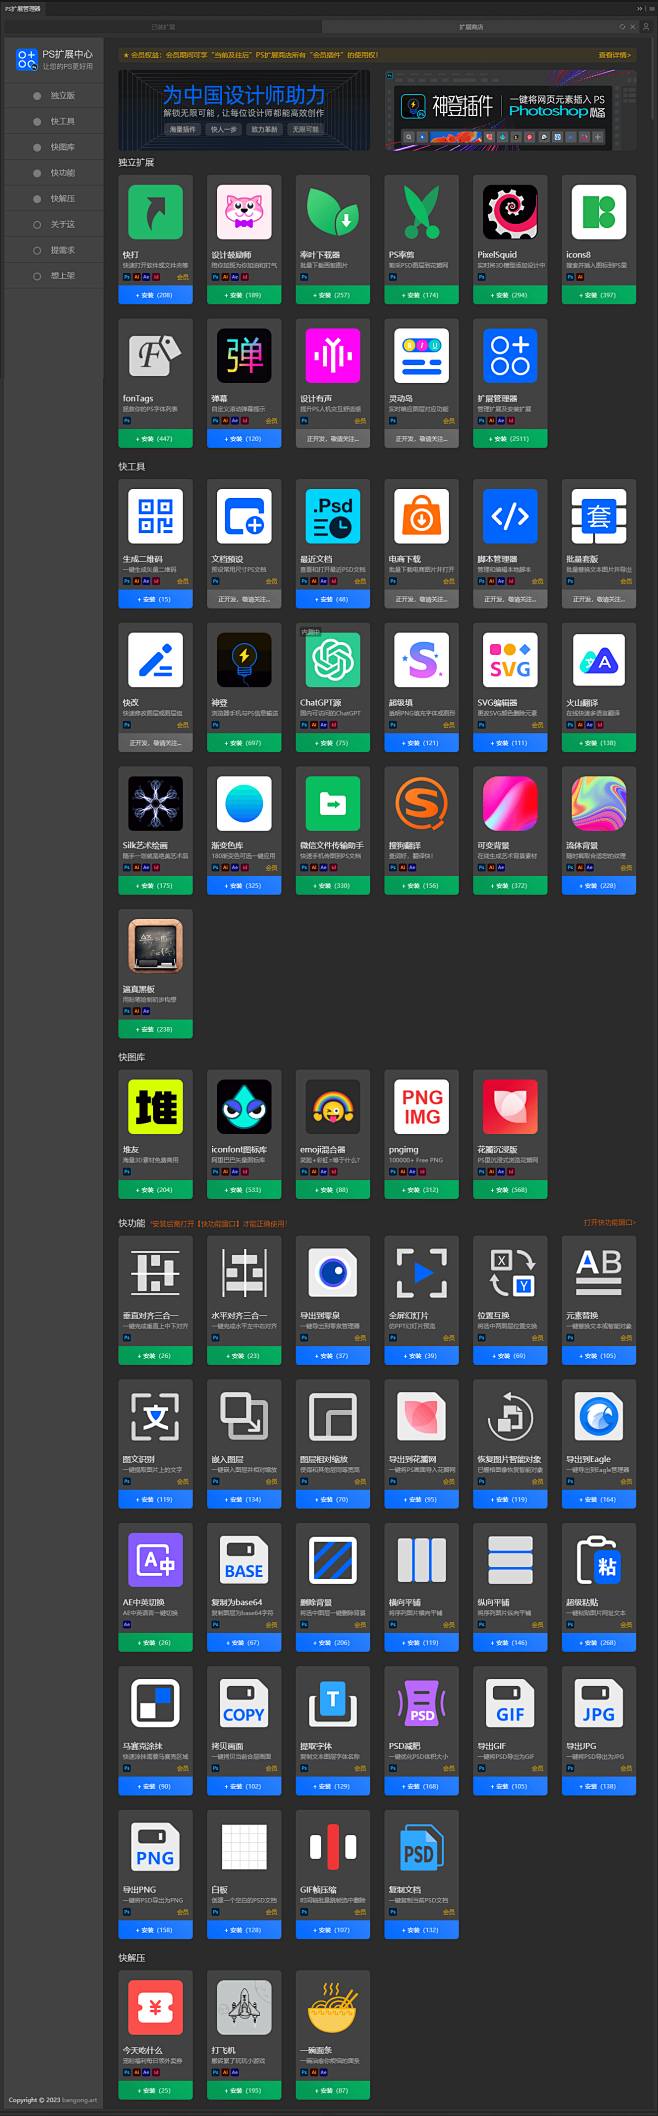658x2116 pixels.
Task: Open the 设计鼓励师 cat icon
Action: tap(244, 212)
